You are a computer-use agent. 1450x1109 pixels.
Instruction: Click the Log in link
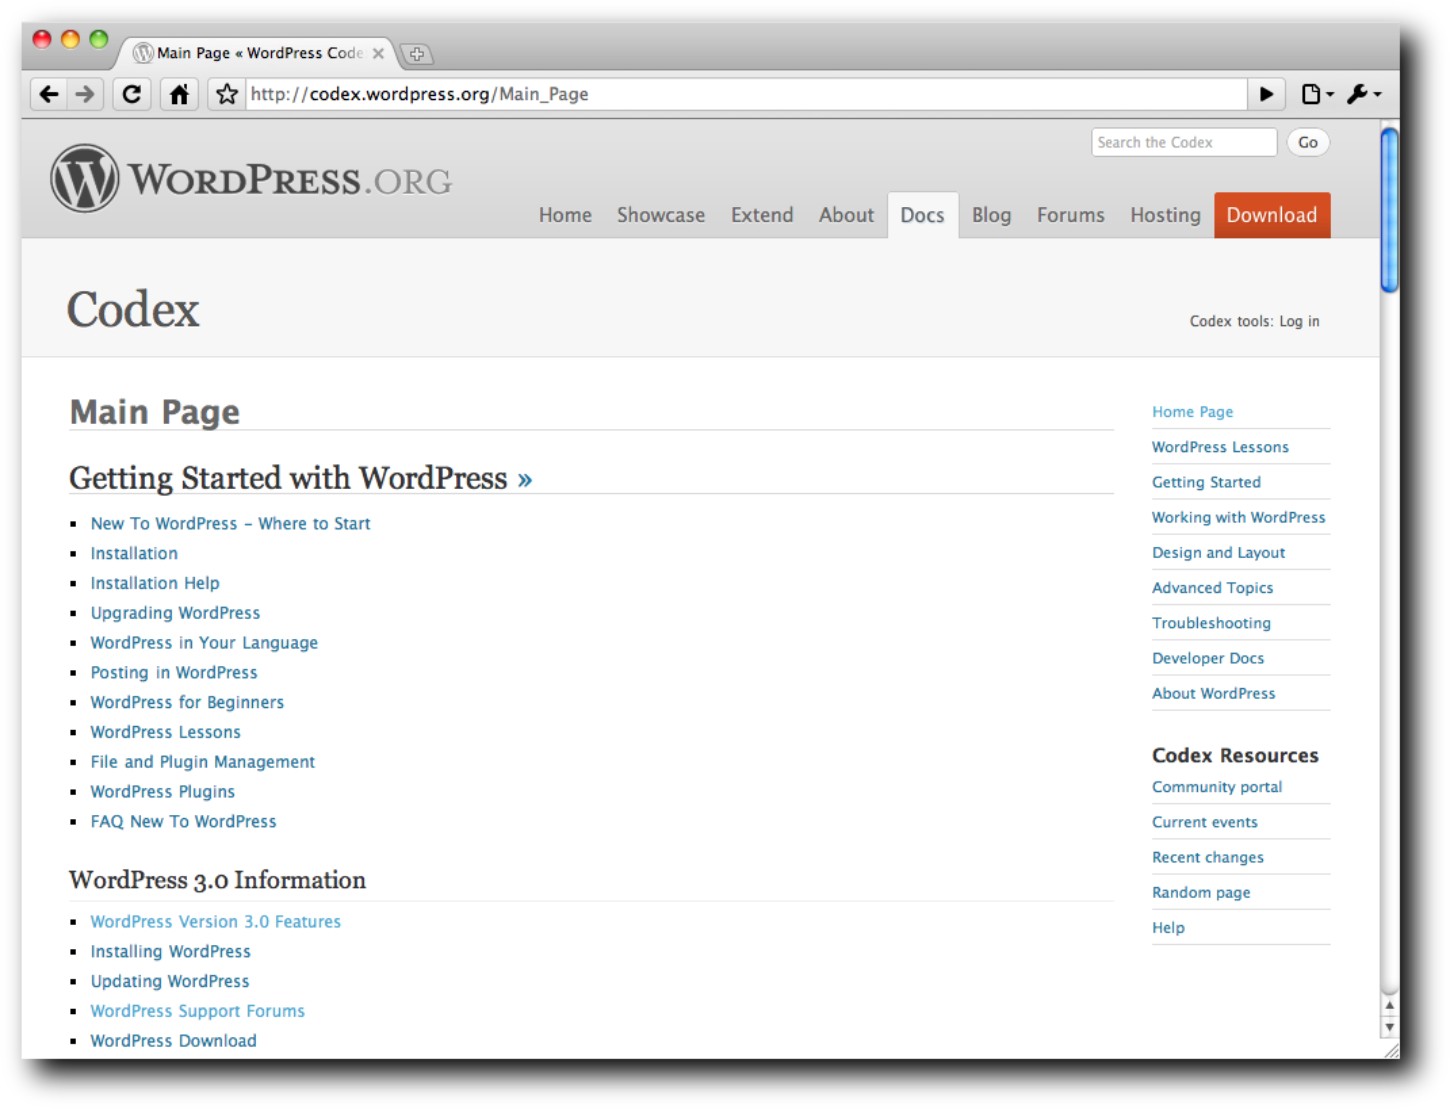(x=1299, y=321)
